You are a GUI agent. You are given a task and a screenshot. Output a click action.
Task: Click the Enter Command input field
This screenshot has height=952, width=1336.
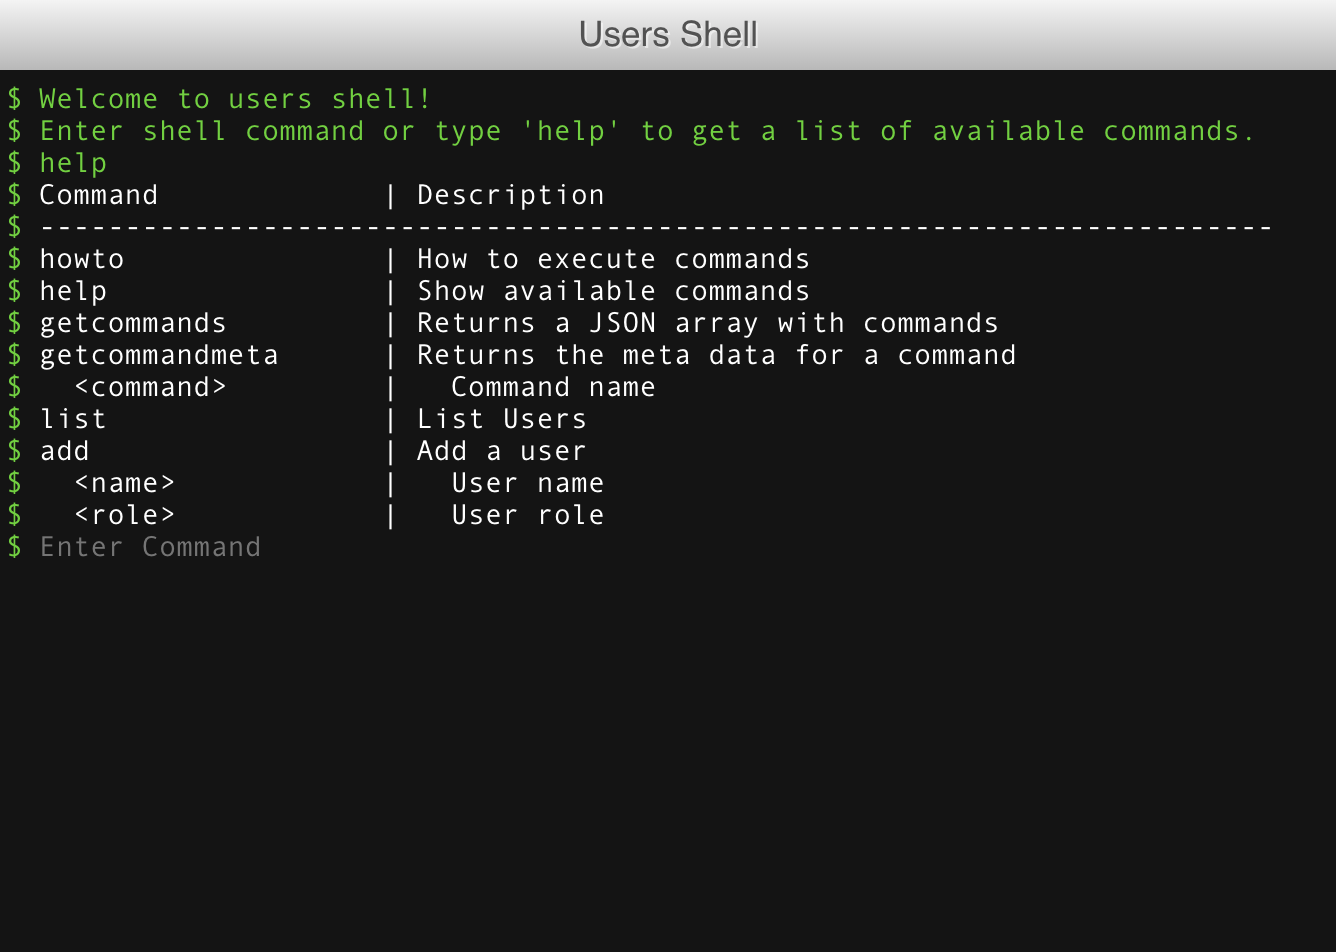pyautogui.click(x=400, y=547)
